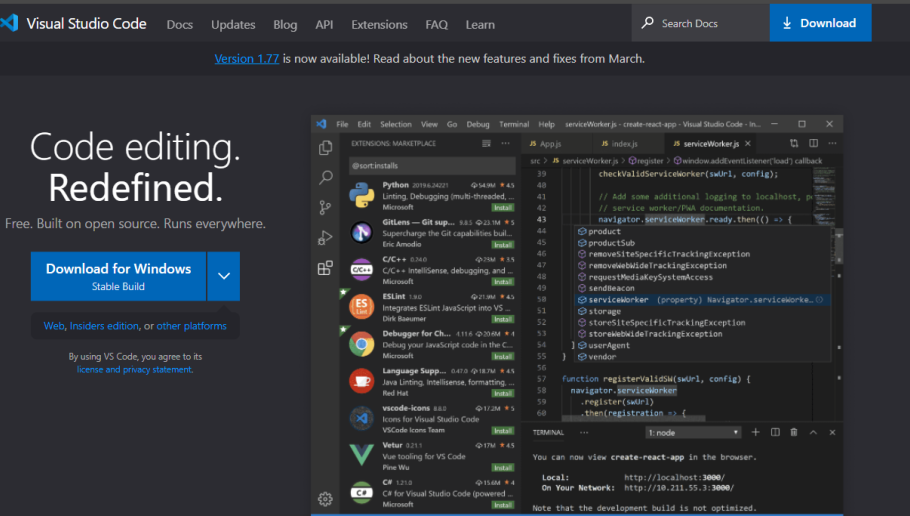Click the register breadcrumb in the editor
The width and height of the screenshot is (910, 516).
646,161
